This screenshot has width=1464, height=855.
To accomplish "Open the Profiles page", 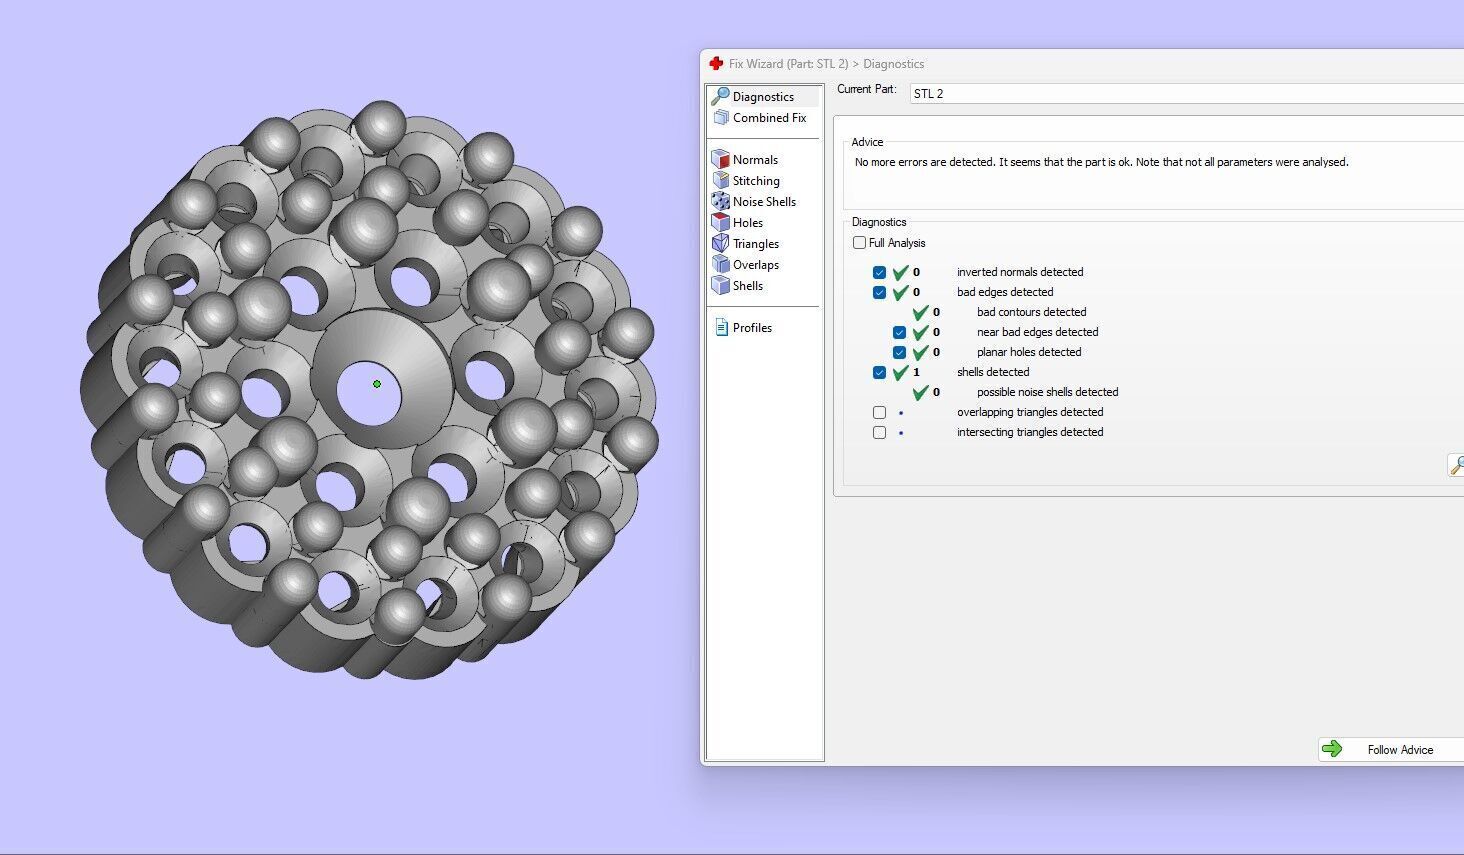I will coord(752,328).
